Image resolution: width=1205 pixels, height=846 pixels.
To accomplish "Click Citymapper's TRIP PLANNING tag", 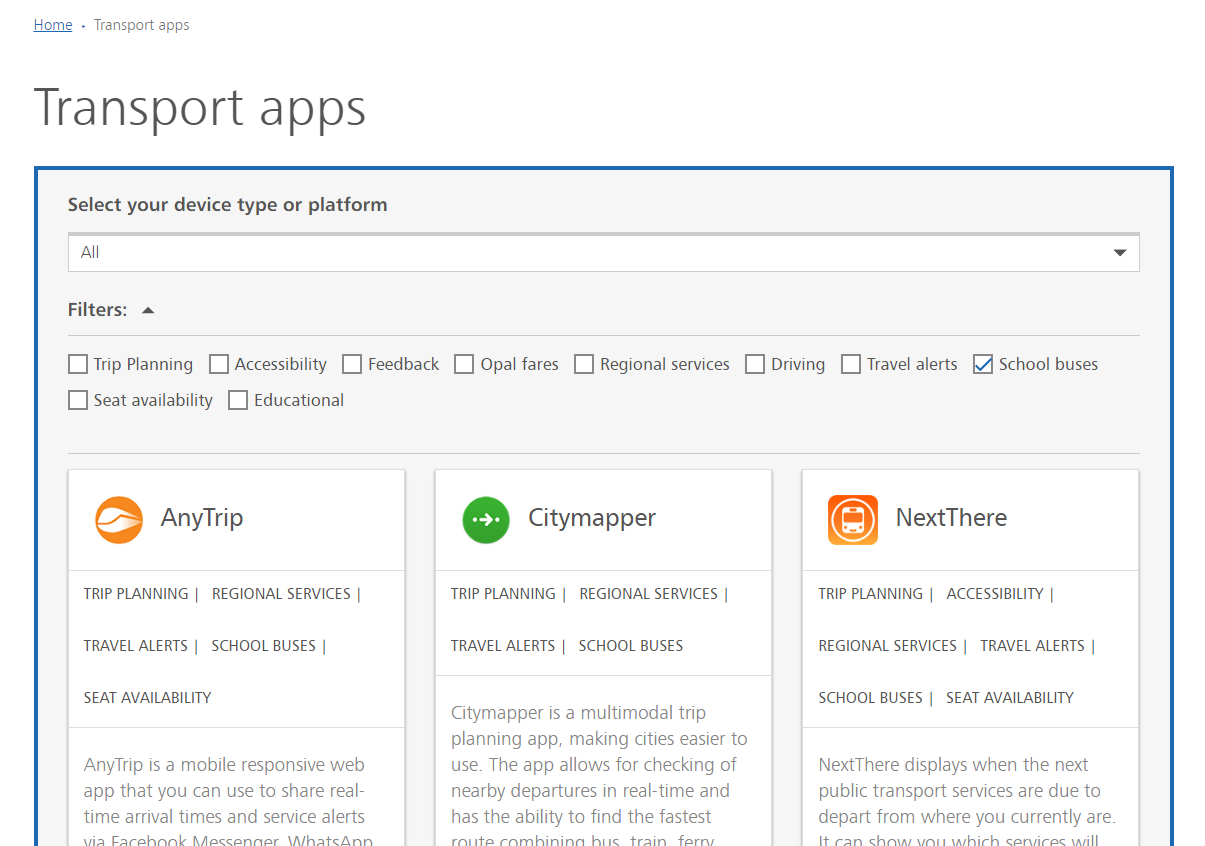I will click(x=503, y=594).
